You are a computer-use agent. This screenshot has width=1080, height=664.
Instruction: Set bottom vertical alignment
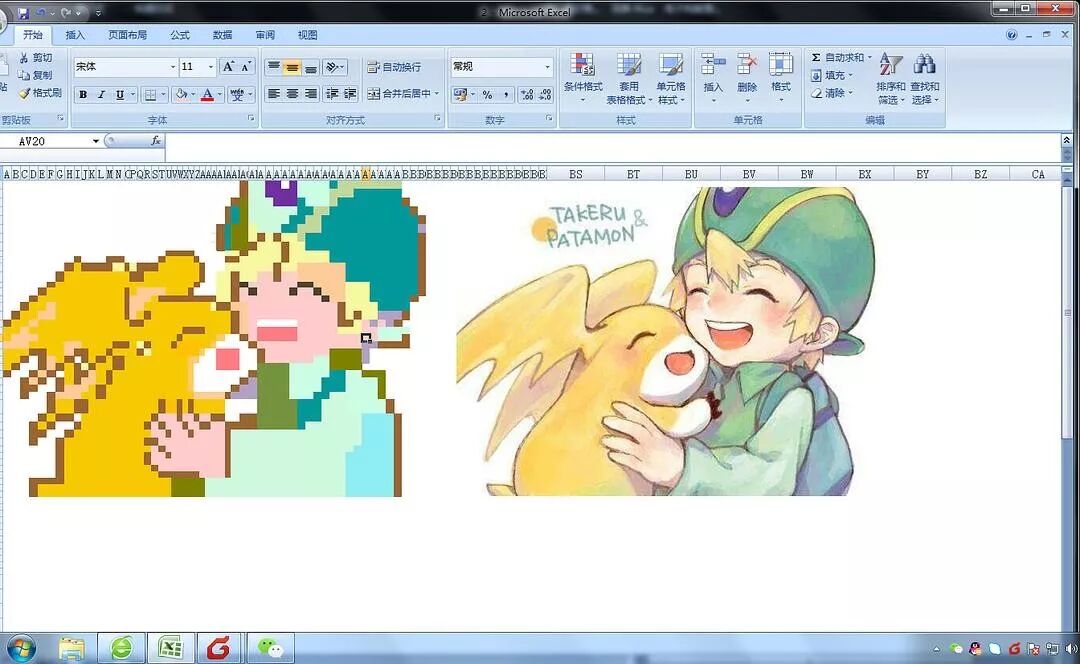[311, 67]
